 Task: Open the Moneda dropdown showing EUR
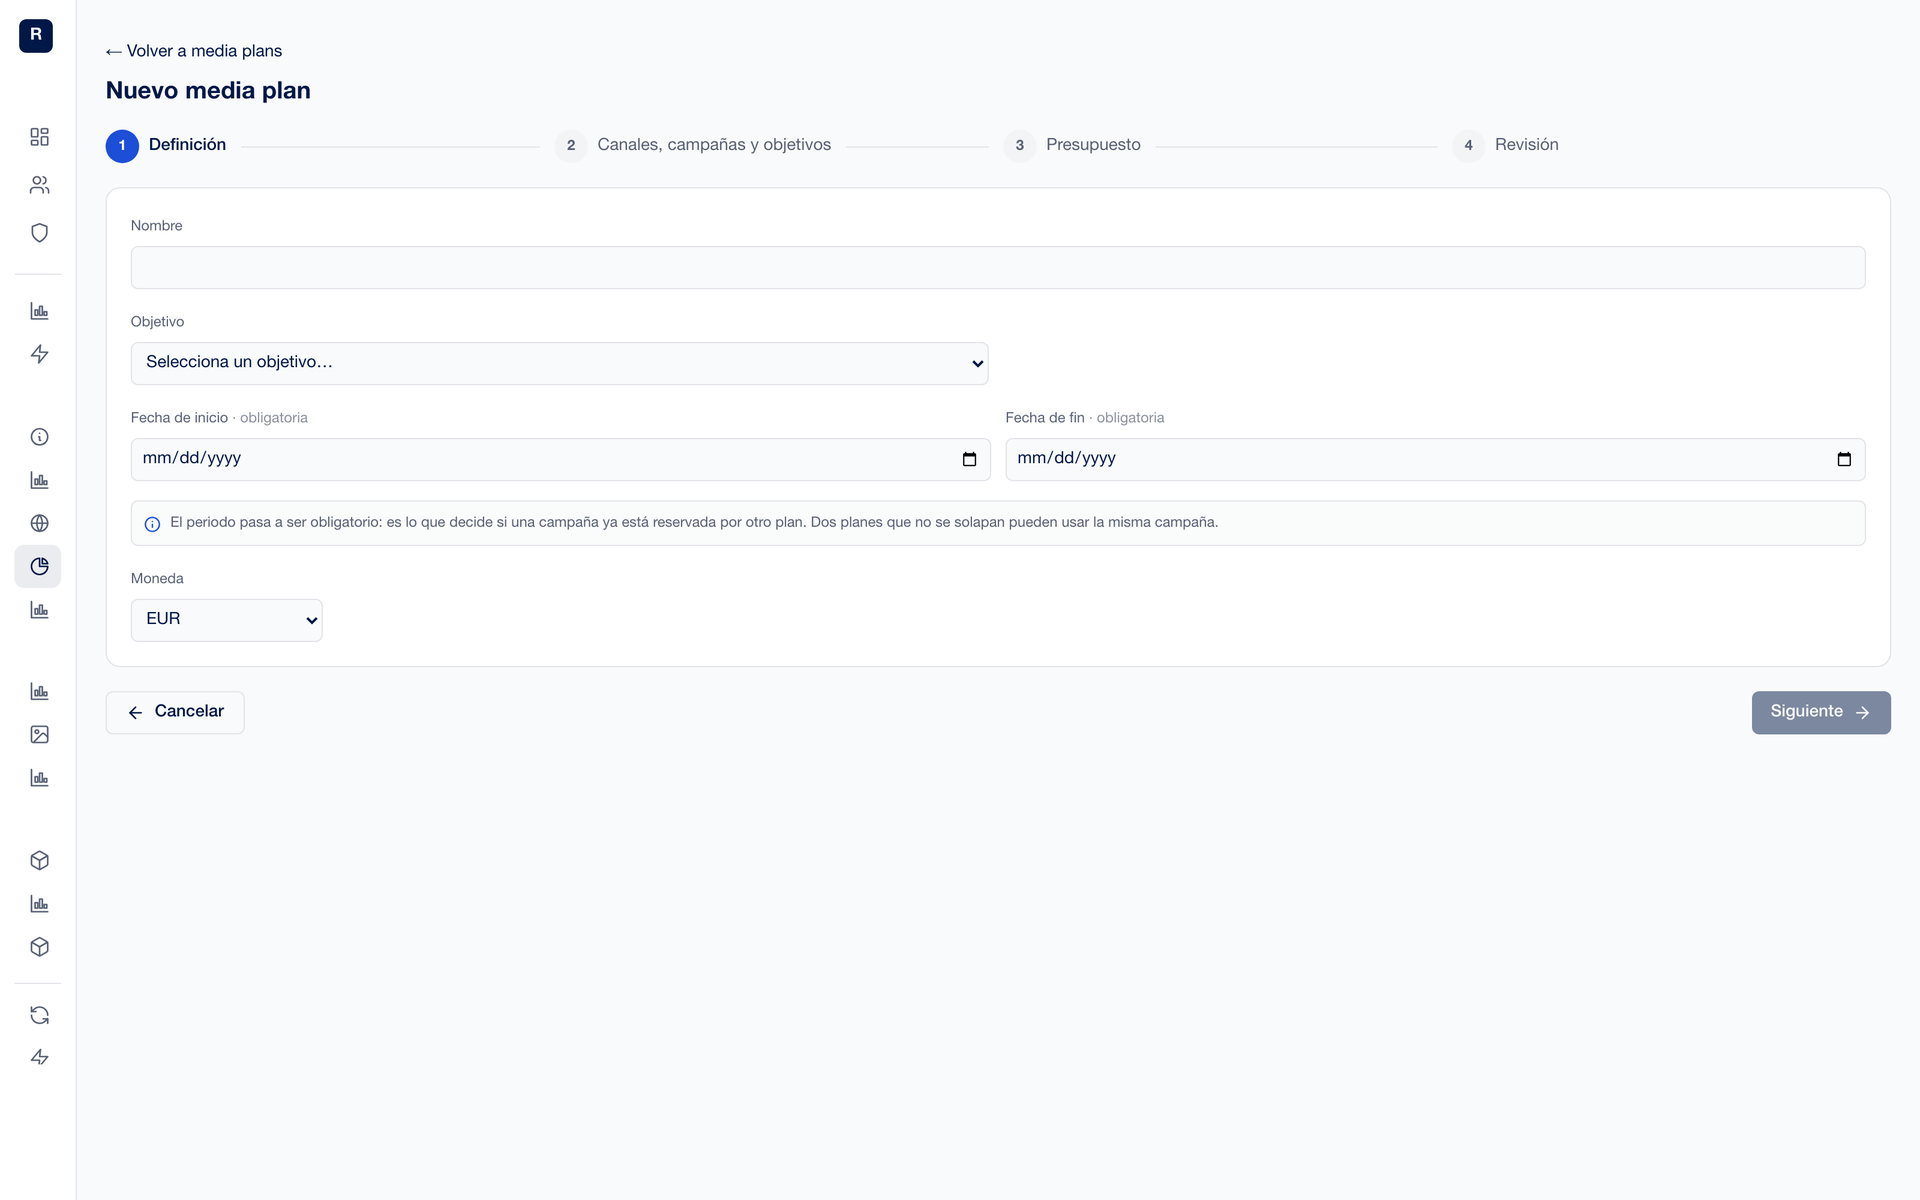point(226,620)
